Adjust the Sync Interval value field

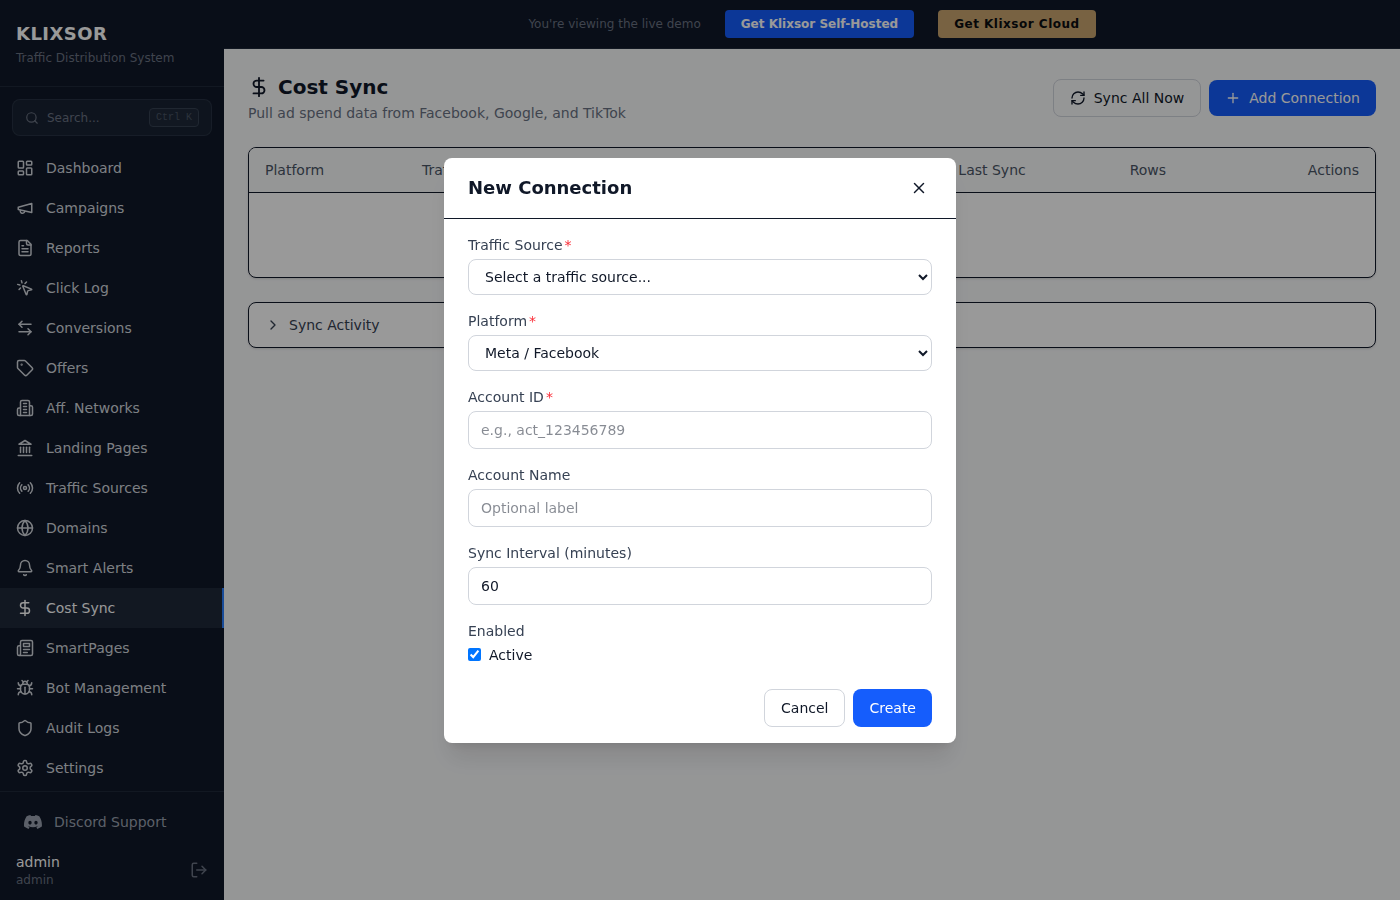click(x=699, y=586)
